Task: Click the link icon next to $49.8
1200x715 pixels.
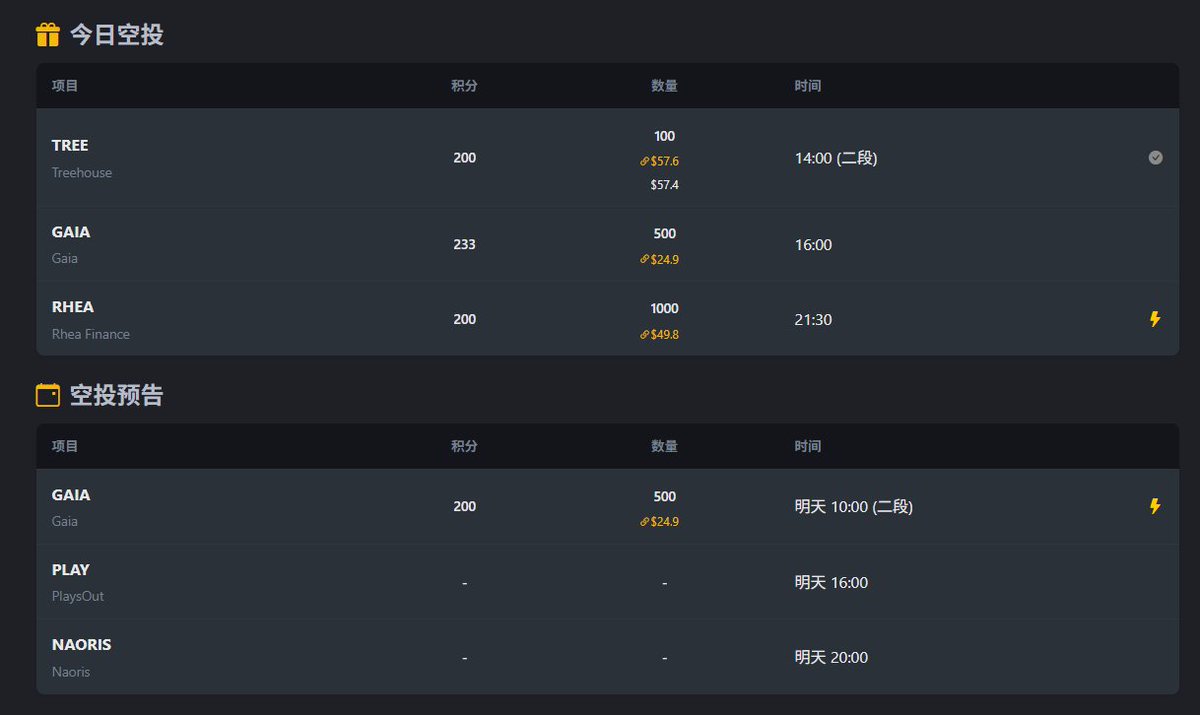Action: [x=644, y=335]
